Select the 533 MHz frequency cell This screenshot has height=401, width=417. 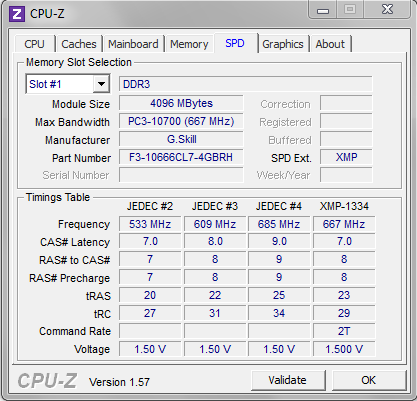pos(150,224)
